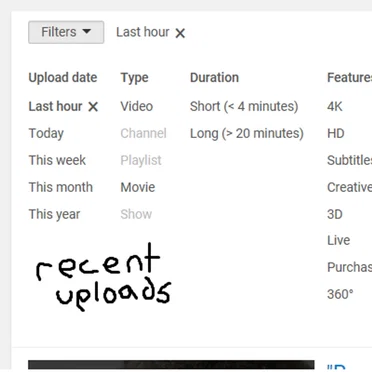Open the Filters dropdown button
Viewport: 372px width, 372px height.
(66, 32)
